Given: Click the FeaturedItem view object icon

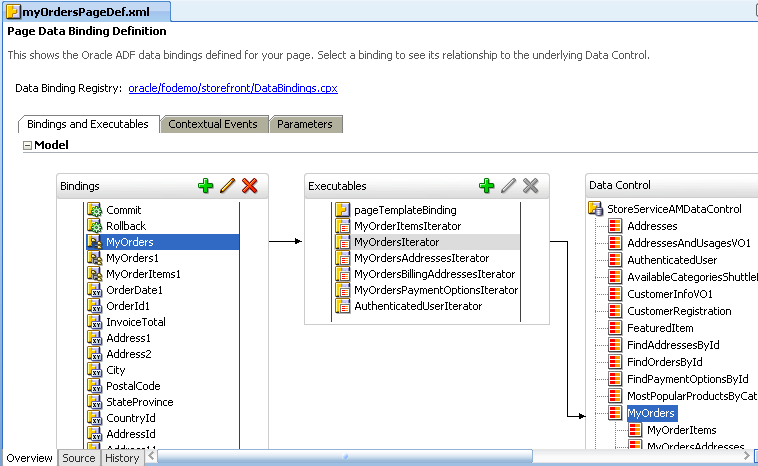Looking at the screenshot, I should point(615,328).
